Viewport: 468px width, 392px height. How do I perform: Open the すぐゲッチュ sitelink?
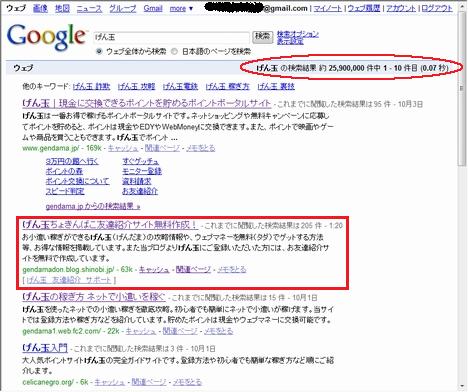click(140, 162)
